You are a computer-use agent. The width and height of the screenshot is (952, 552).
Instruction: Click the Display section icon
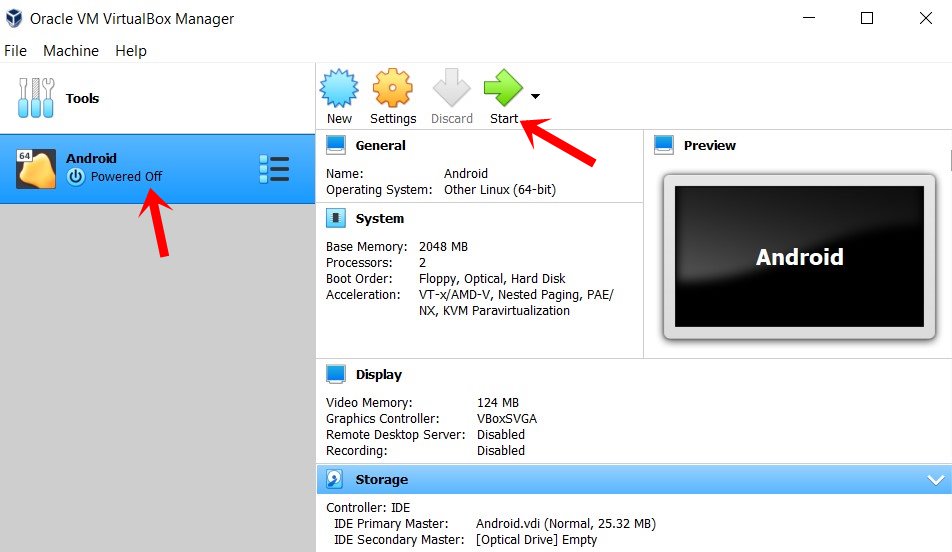(x=336, y=374)
